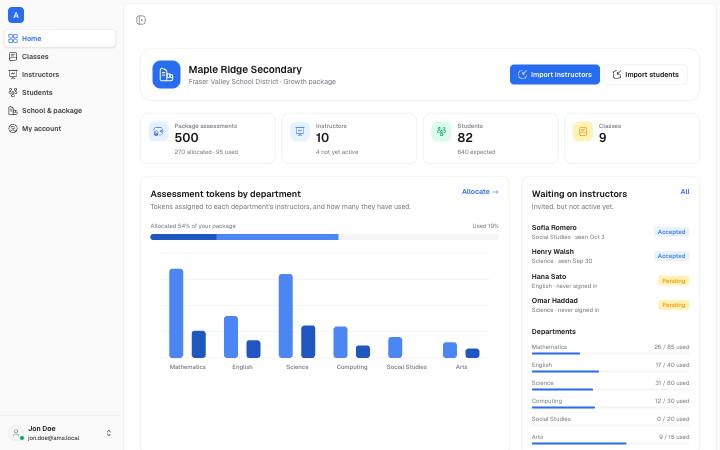Open Home in the sidebar
The image size is (720, 450).
click(x=60, y=39)
